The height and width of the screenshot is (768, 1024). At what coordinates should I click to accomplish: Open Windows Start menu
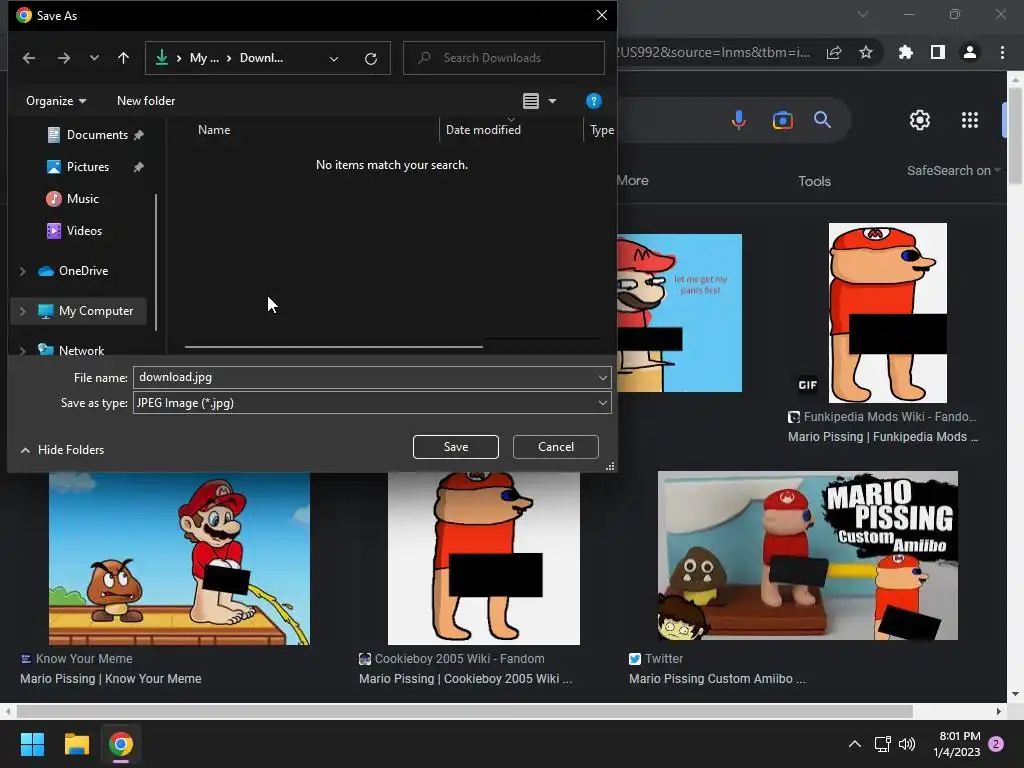point(32,744)
